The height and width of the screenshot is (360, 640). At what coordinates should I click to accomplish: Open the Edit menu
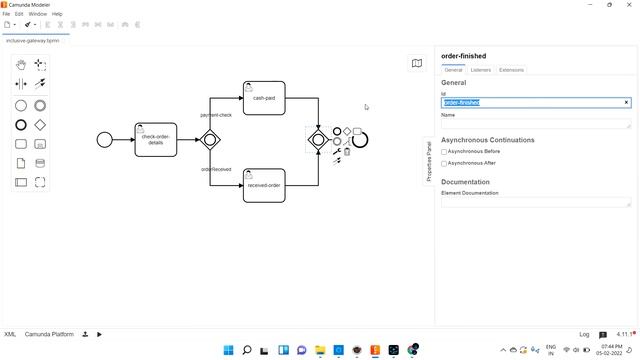(x=19, y=14)
